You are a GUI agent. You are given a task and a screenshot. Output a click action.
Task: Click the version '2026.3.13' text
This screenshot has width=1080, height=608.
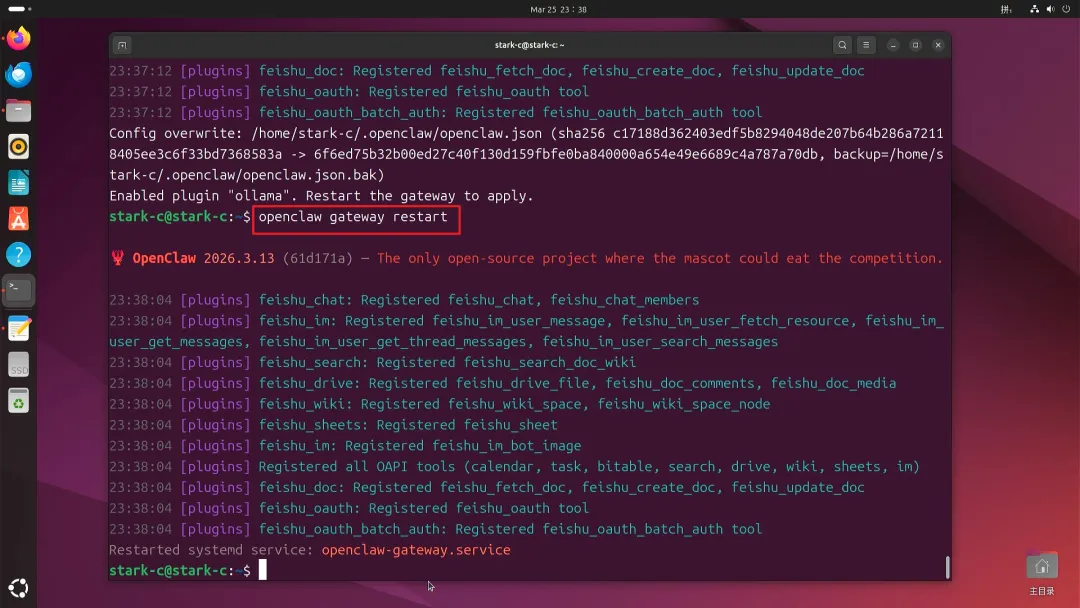(x=239, y=258)
